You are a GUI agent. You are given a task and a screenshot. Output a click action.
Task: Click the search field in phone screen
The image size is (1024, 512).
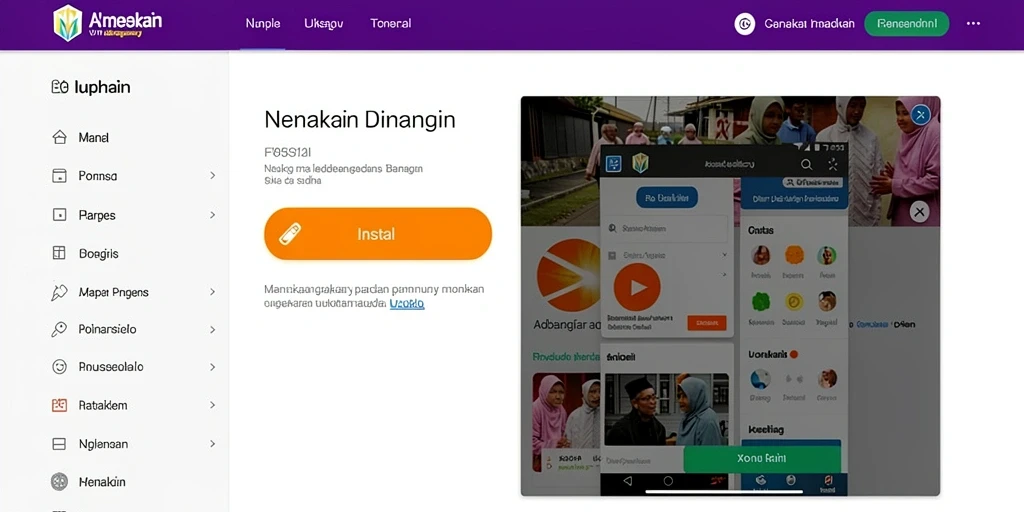coord(666,229)
